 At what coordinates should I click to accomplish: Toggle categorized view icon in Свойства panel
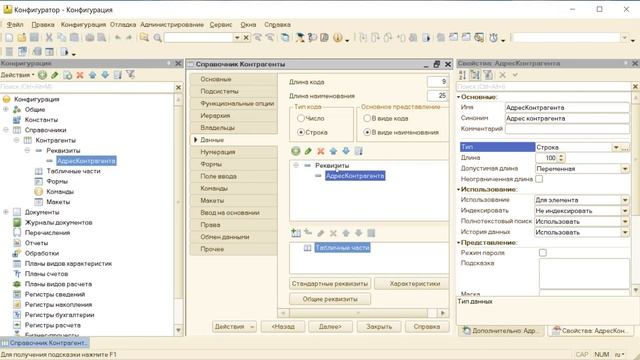[x=475, y=75]
